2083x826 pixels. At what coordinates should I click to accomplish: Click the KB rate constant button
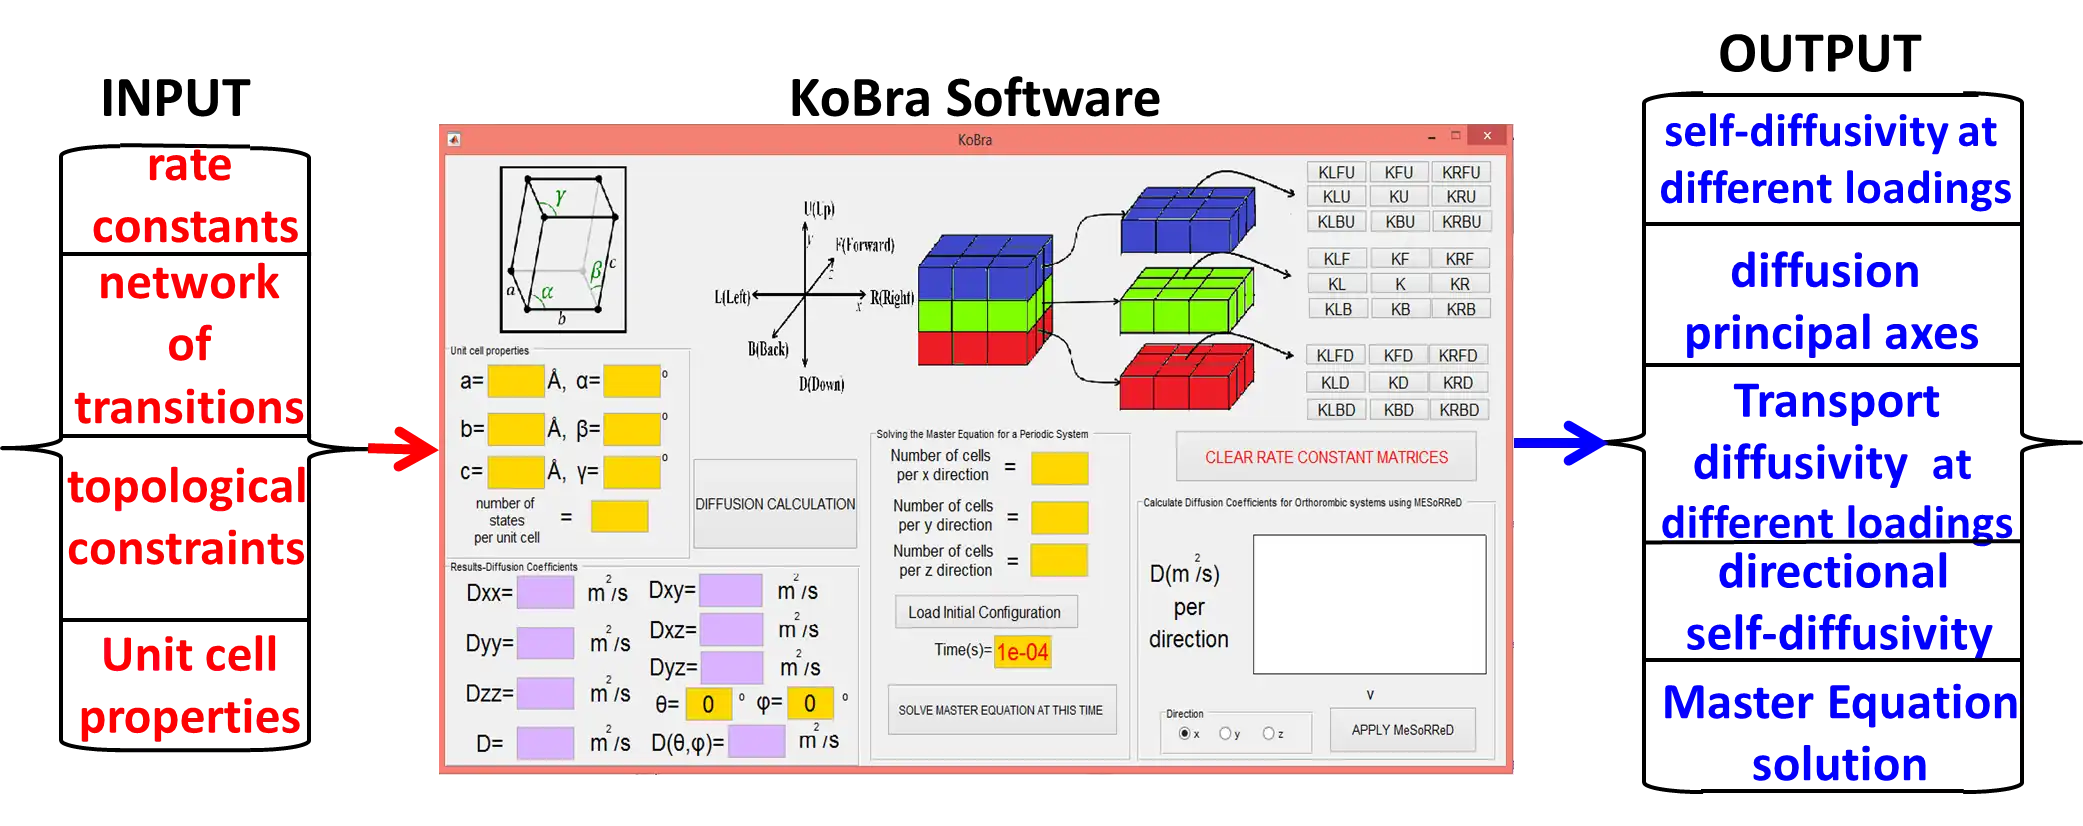click(1398, 309)
